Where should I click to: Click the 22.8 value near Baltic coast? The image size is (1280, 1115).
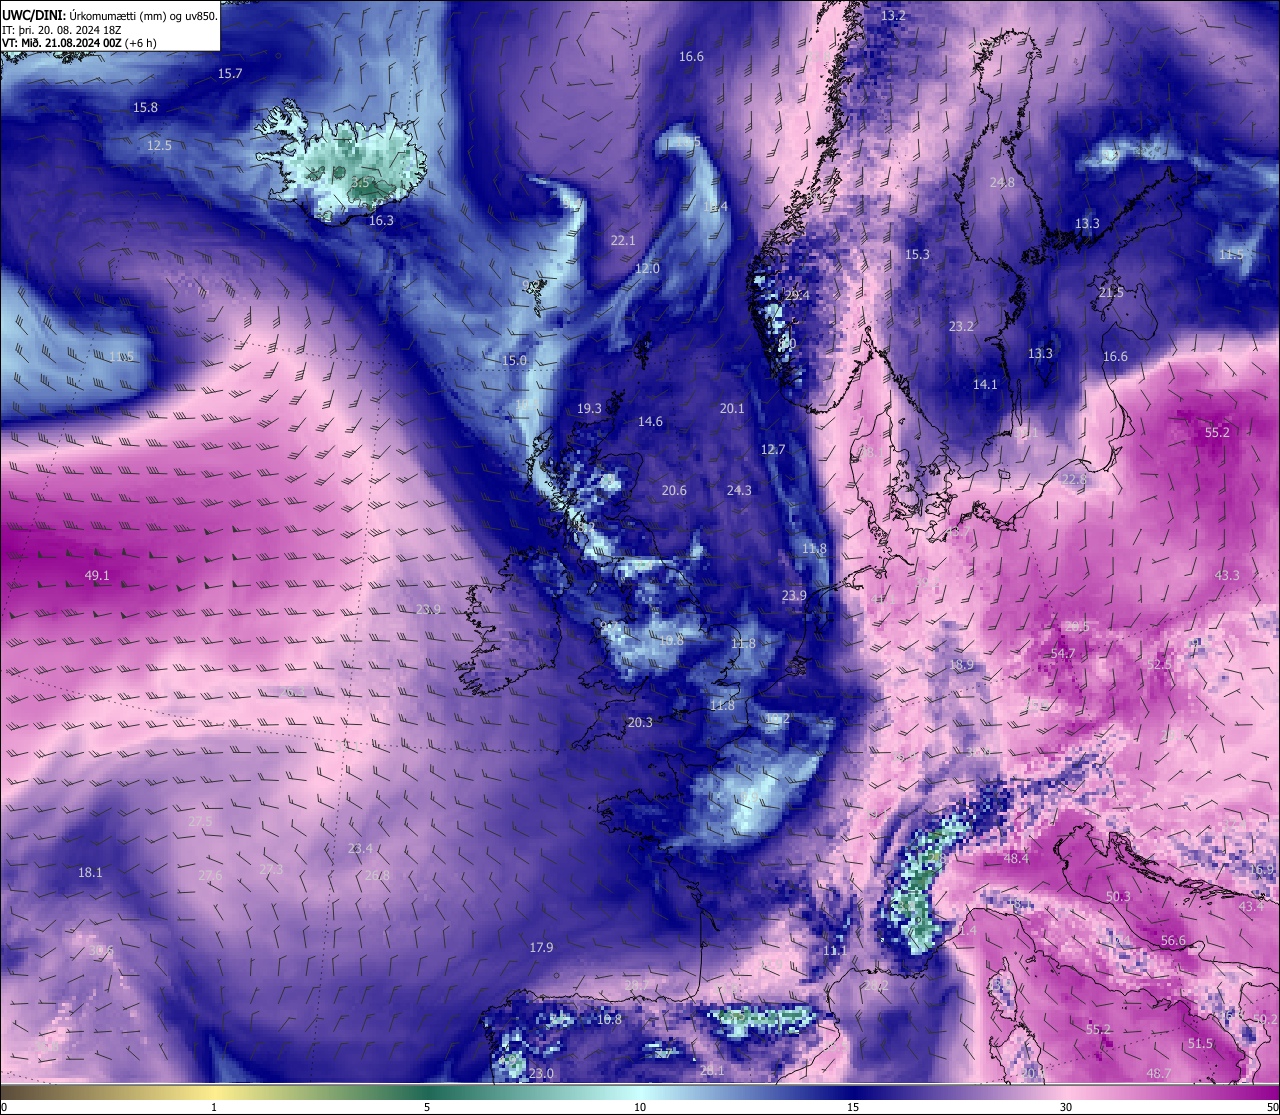[x=1074, y=480]
